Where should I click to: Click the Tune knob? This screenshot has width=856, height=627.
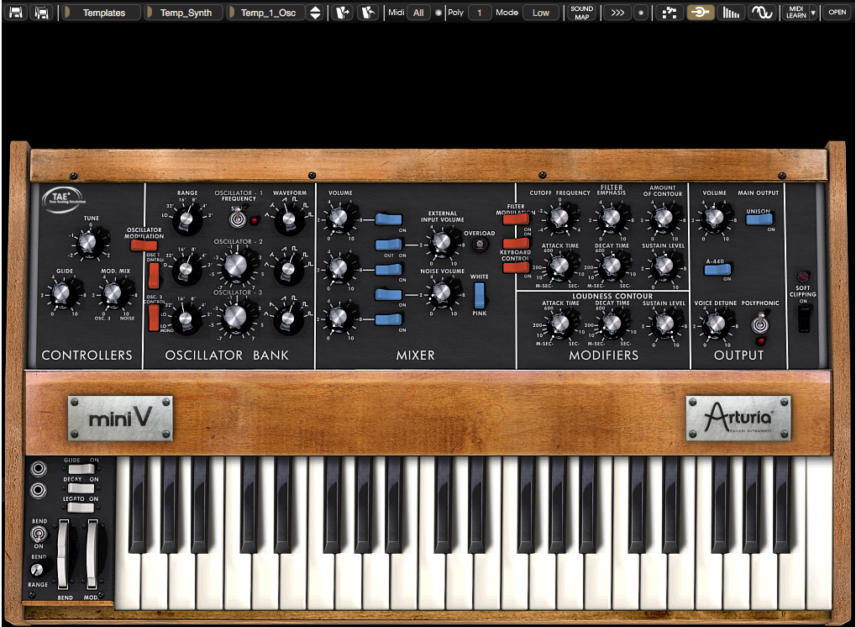(87, 242)
